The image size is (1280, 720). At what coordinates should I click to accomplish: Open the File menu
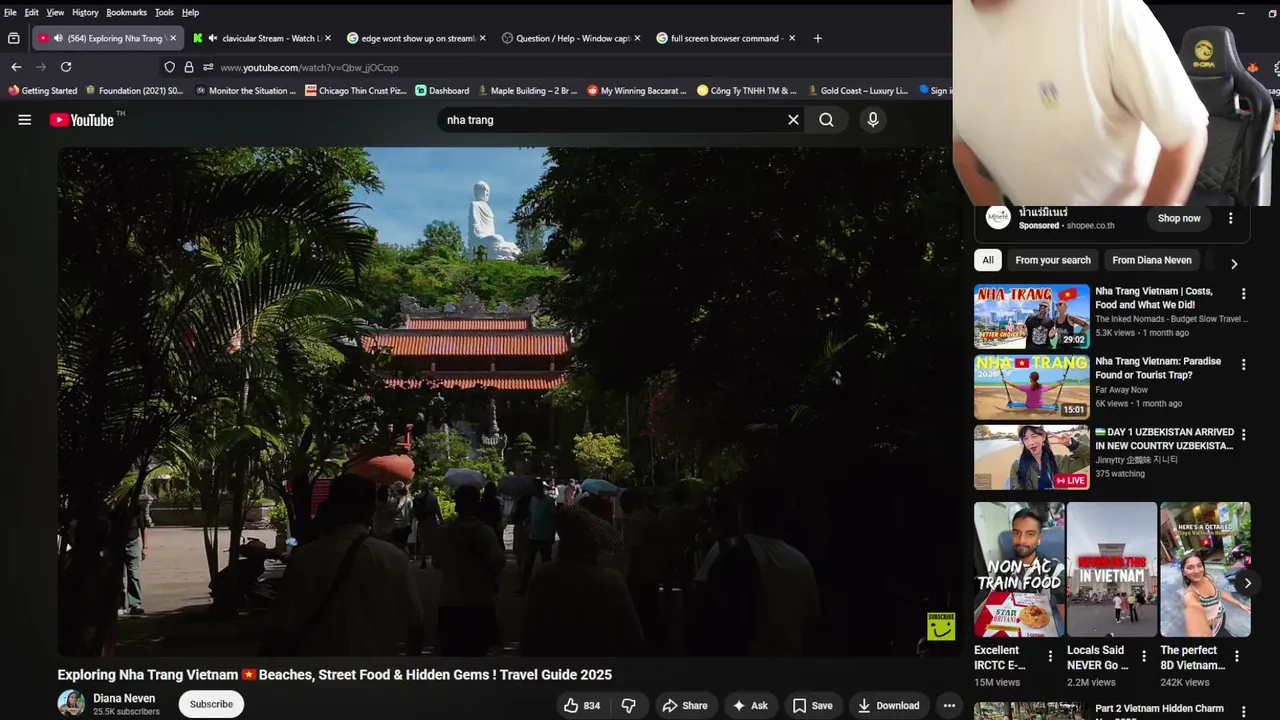(10, 12)
